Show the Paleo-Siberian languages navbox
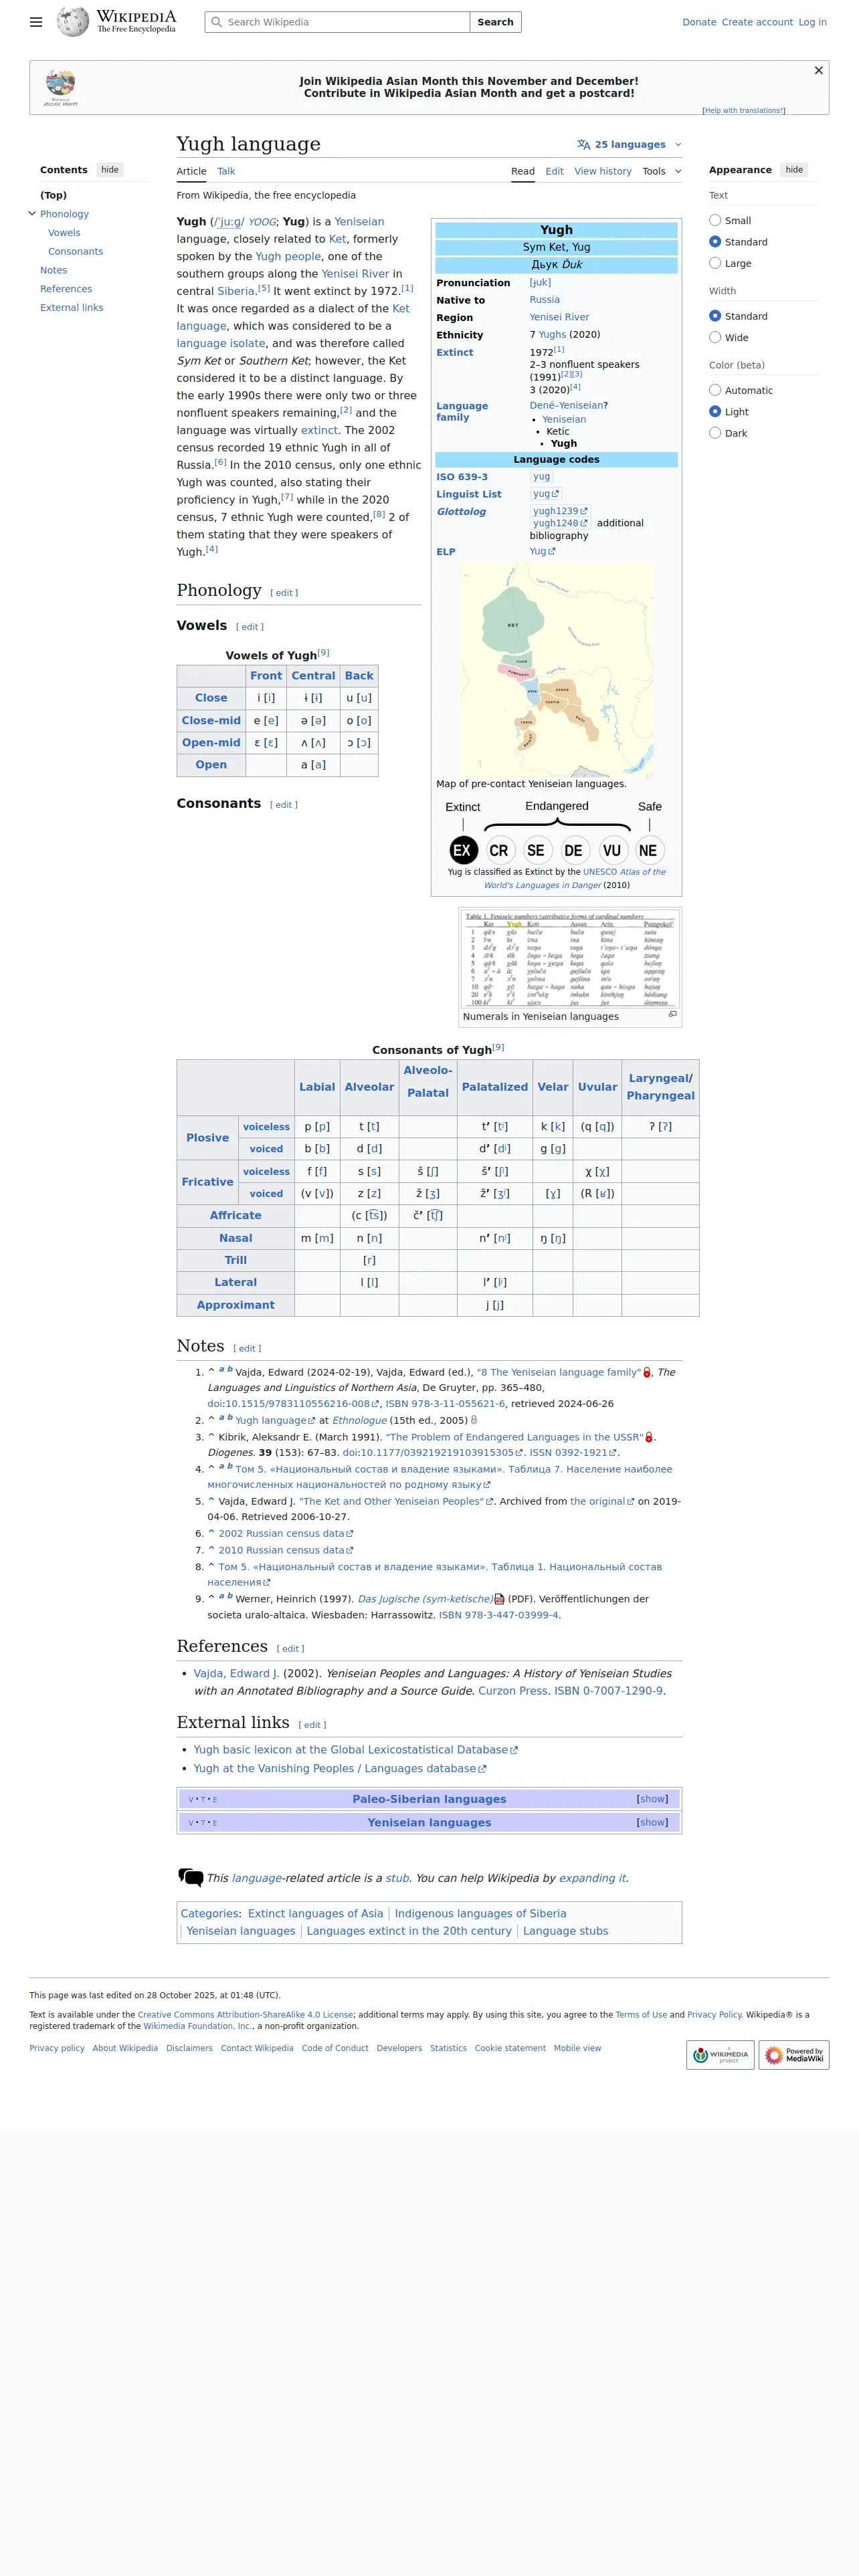Screen dimensions: 859x2576 point(652,1799)
